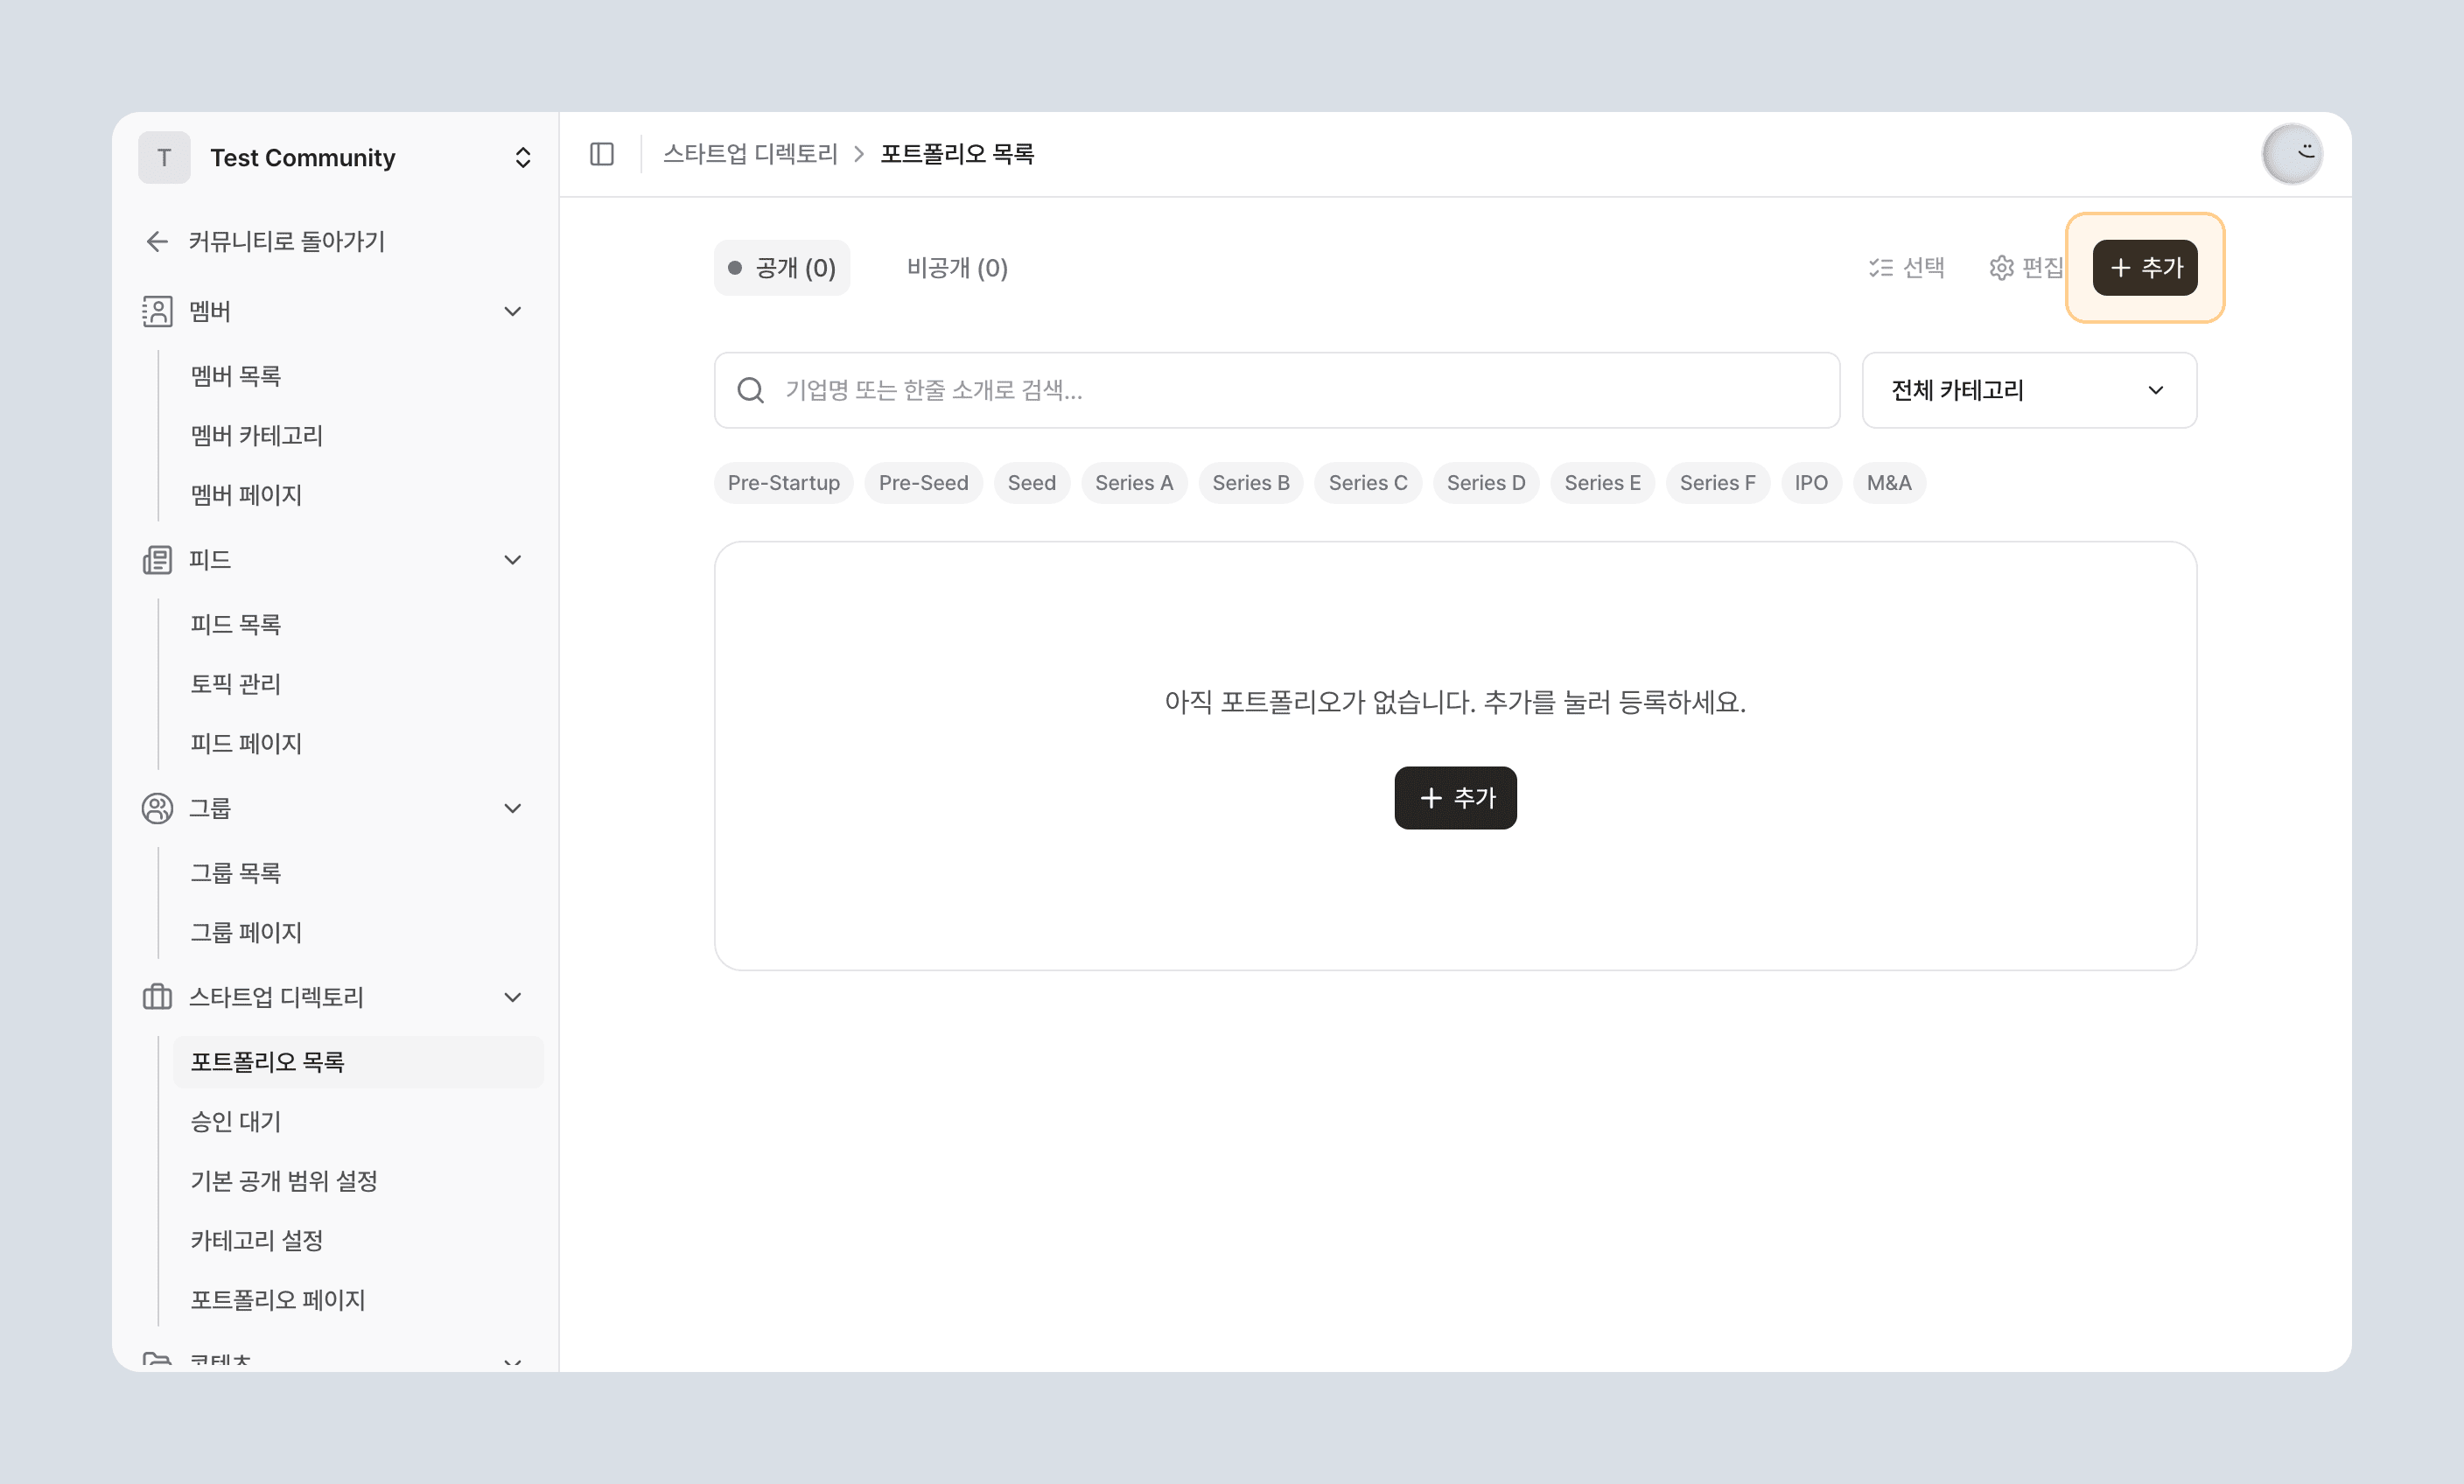This screenshot has width=2464, height=1484.
Task: Toggle the Series C filter chip
Action: tap(1368, 483)
